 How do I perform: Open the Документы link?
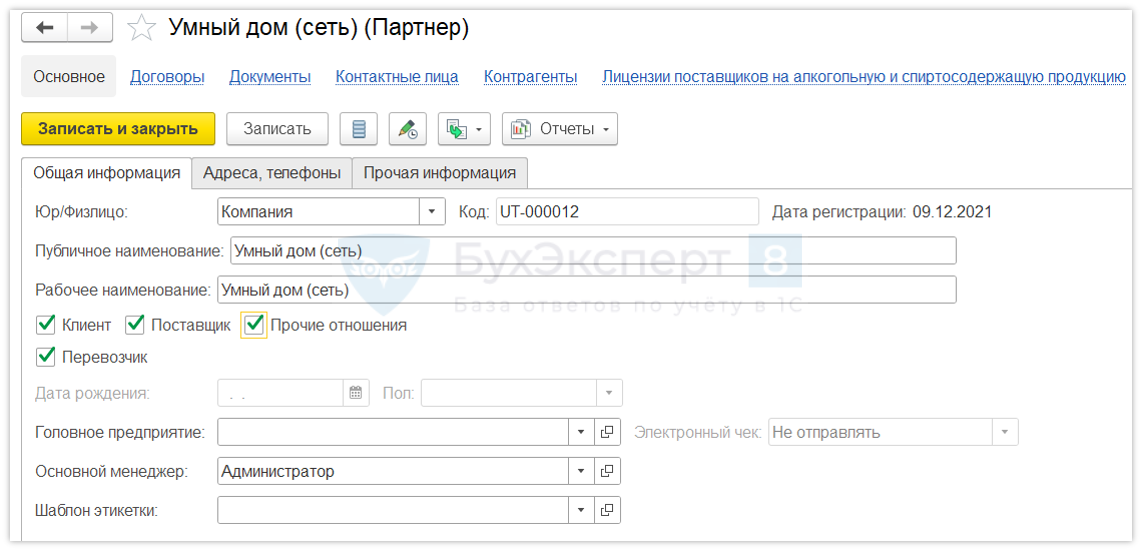point(270,76)
